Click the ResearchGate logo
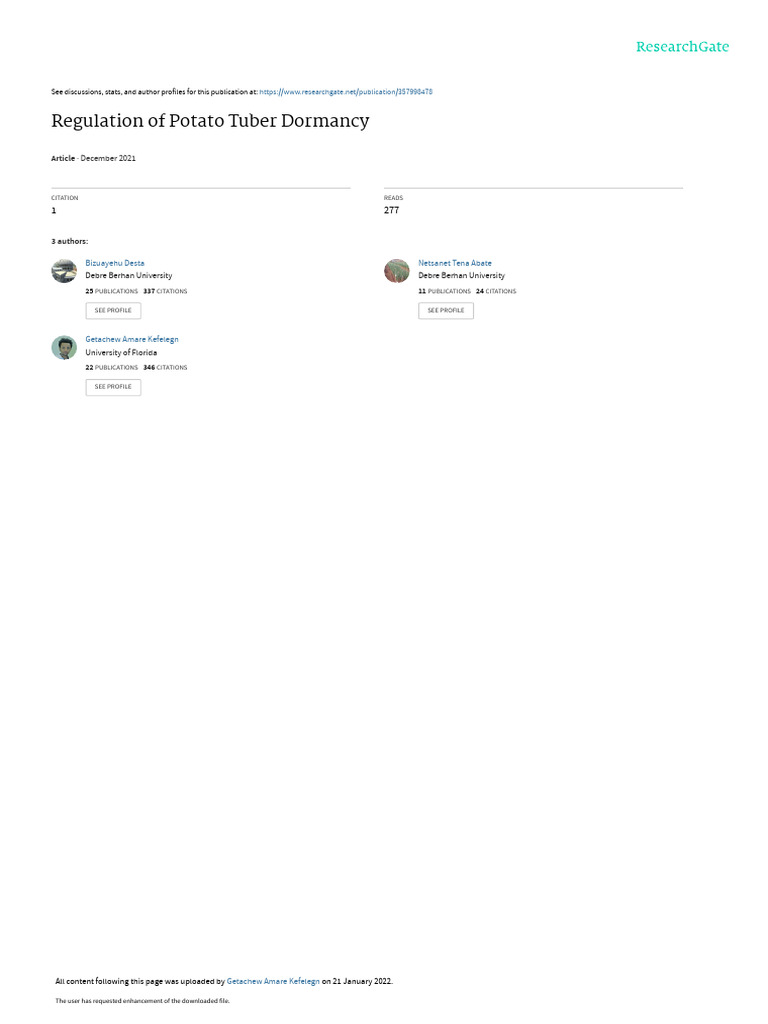Viewport: 768px width, 1024px height. 682,47
